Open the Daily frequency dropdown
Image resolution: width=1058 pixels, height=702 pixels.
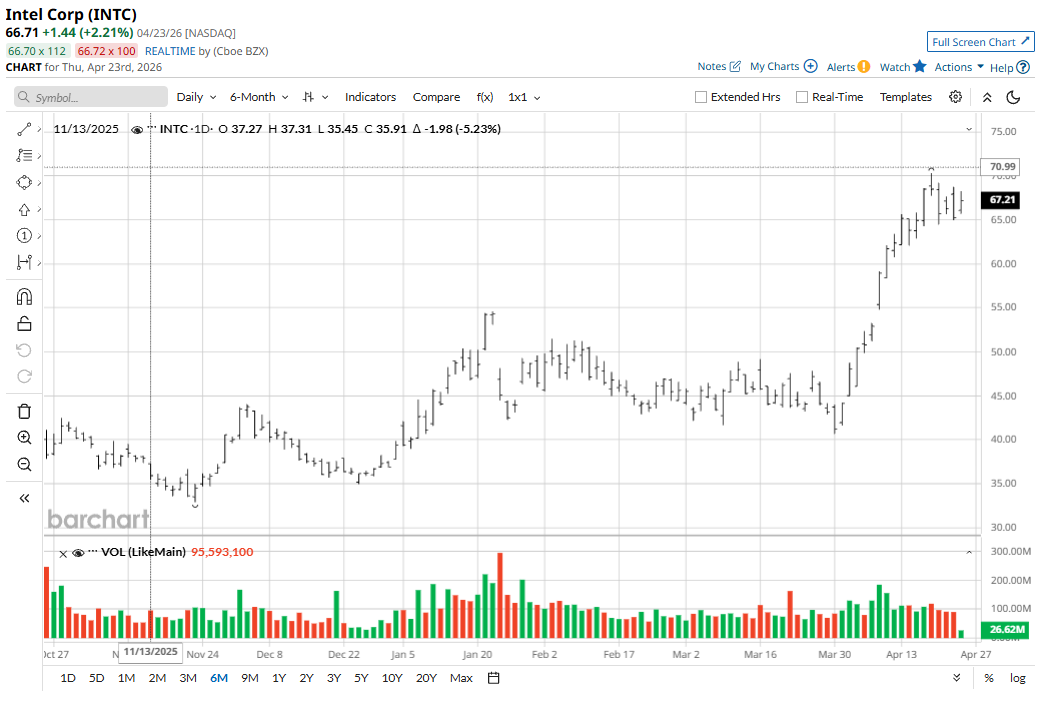click(196, 97)
